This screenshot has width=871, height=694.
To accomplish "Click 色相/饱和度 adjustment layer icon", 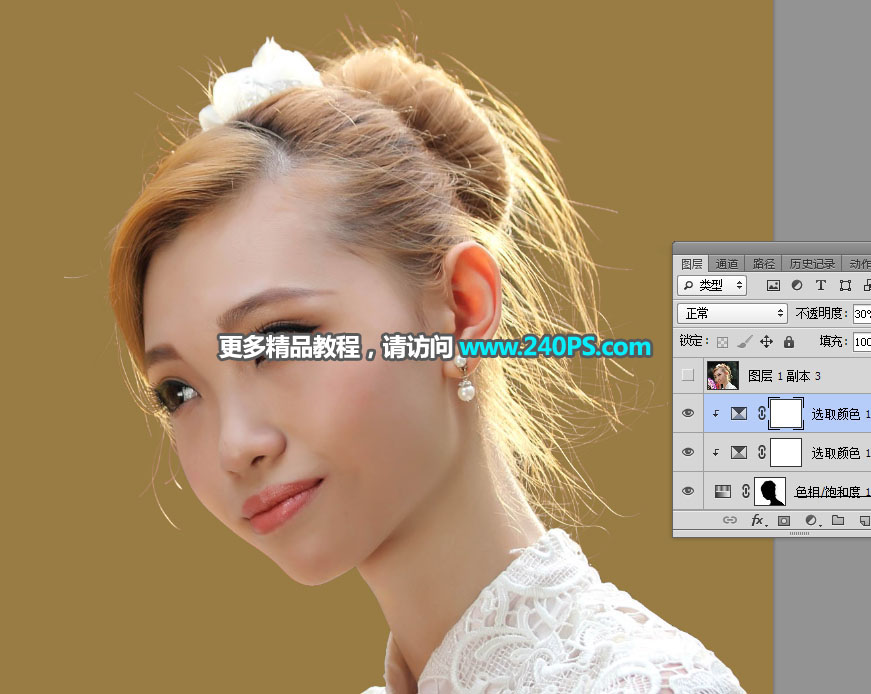I will point(723,491).
